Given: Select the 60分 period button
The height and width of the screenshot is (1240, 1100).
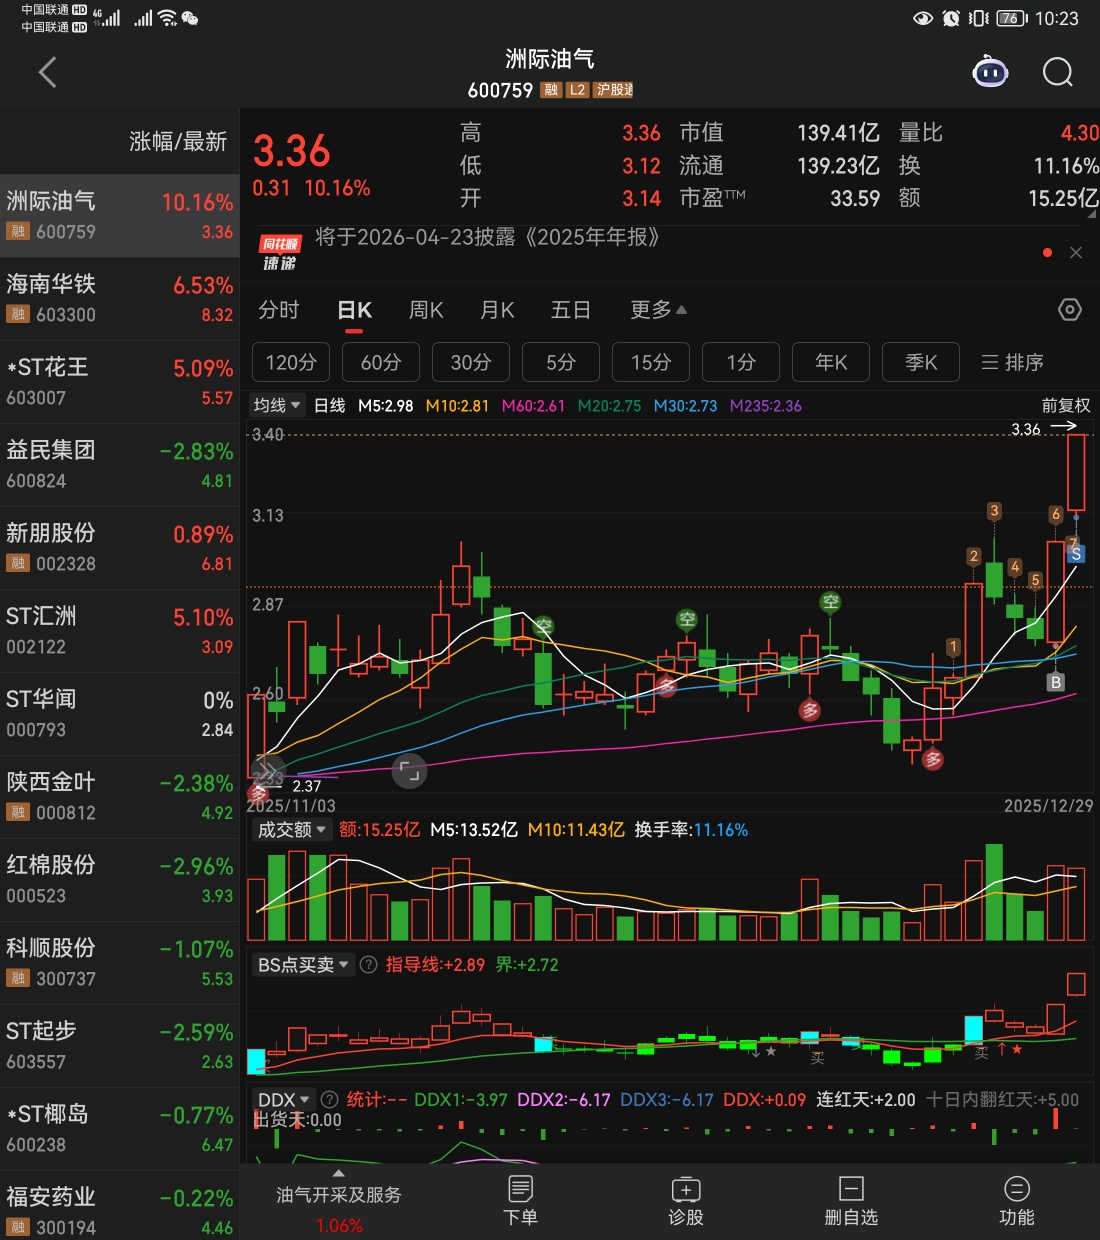Looking at the screenshot, I should tap(381, 362).
